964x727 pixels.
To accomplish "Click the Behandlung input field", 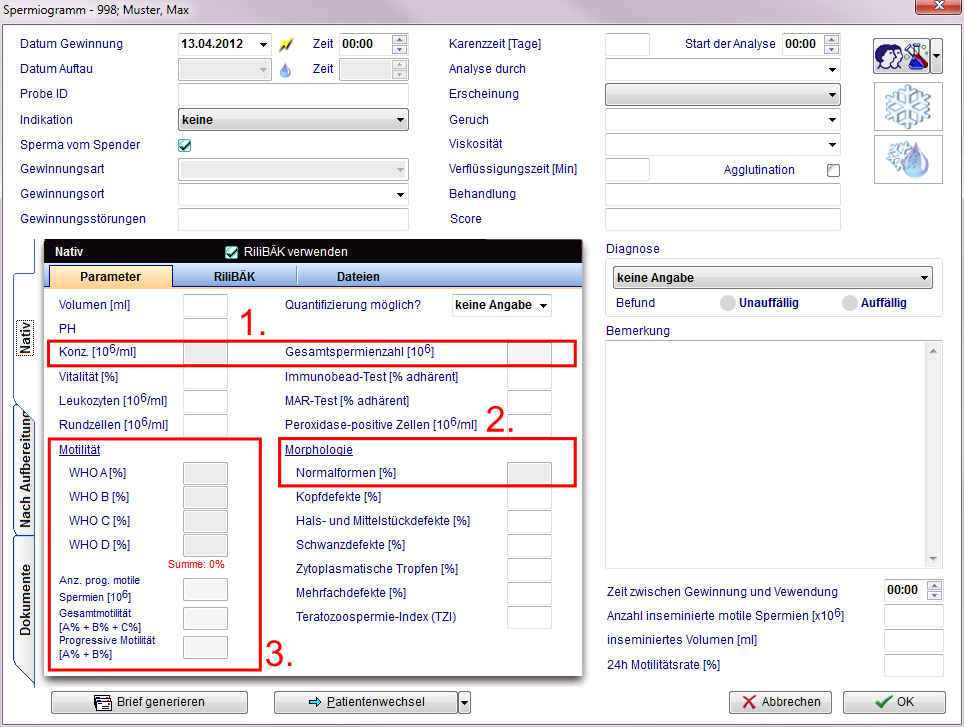I will (722, 195).
